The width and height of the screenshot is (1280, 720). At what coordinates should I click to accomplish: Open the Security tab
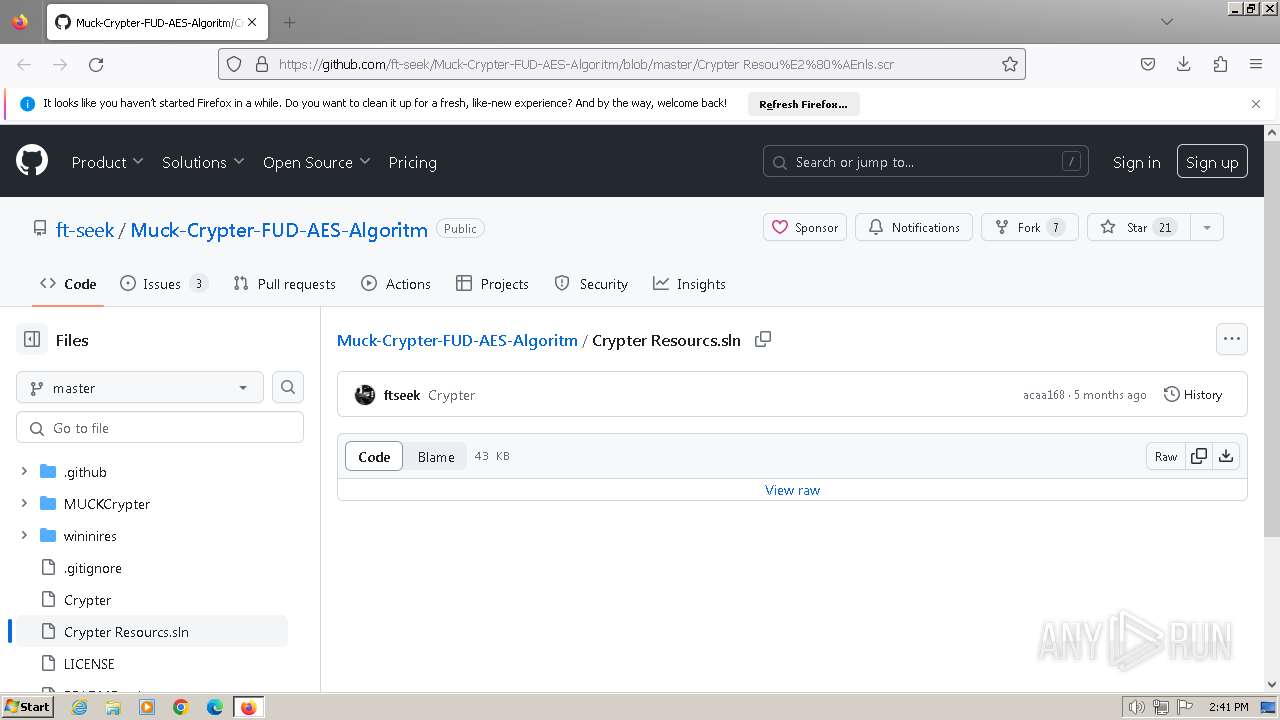[x=591, y=284]
